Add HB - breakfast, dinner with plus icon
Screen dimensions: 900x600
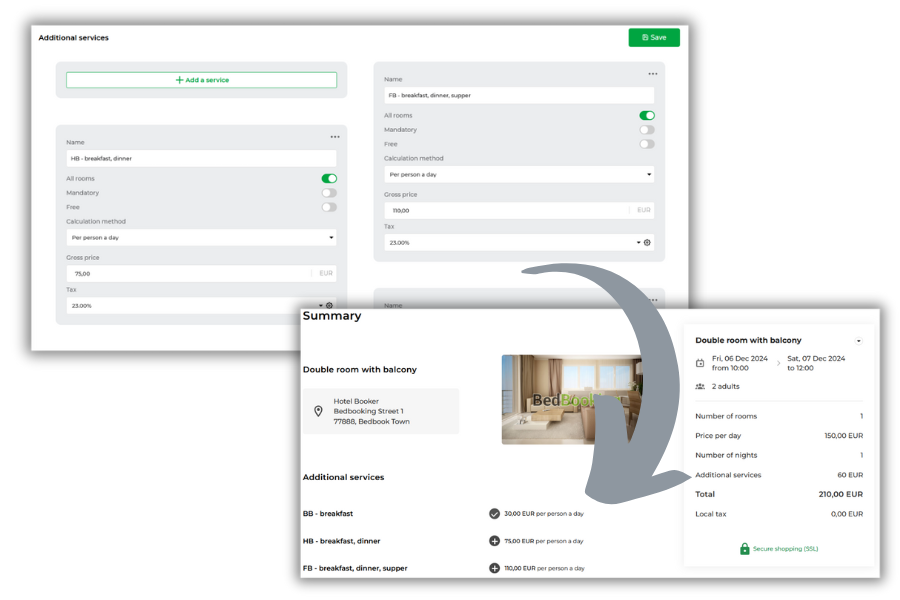click(494, 541)
